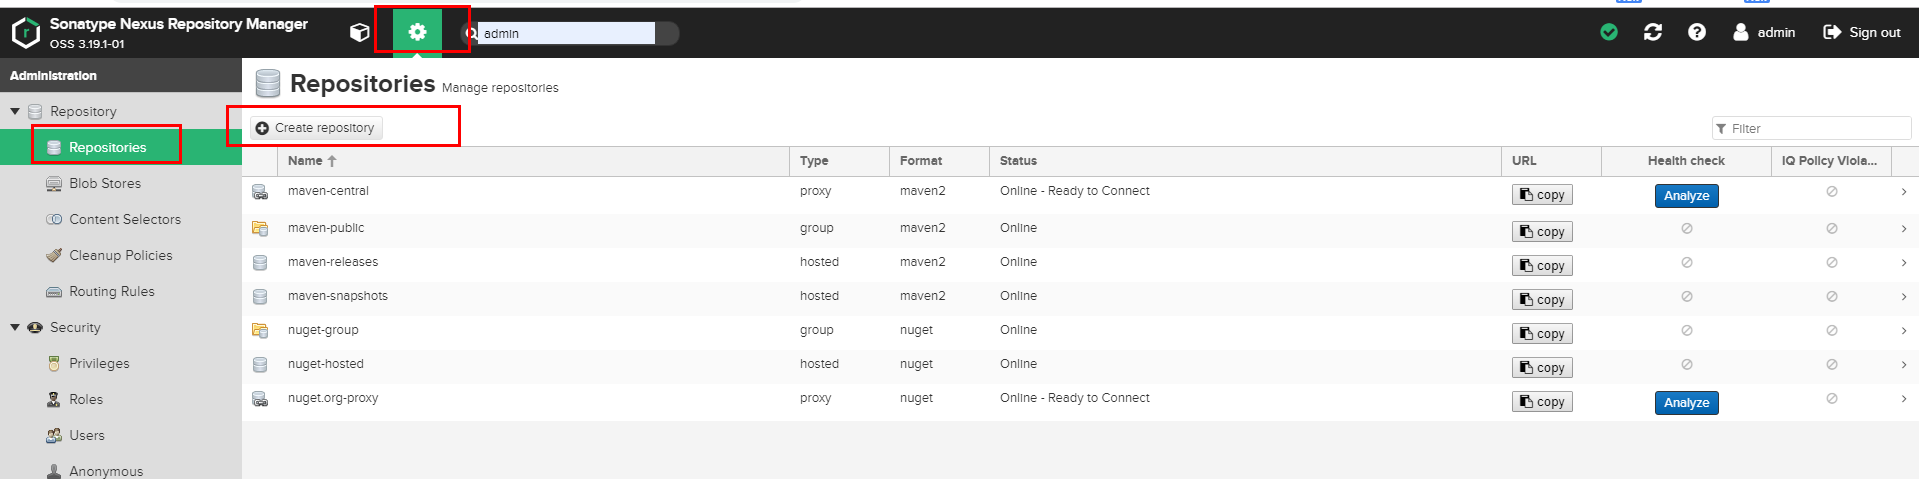Open maven-public row chevron
The image size is (1919, 479).
tap(1903, 229)
